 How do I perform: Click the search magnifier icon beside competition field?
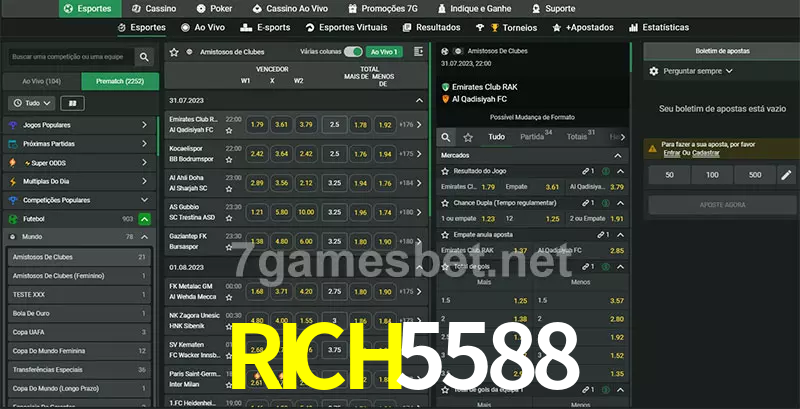tap(144, 57)
